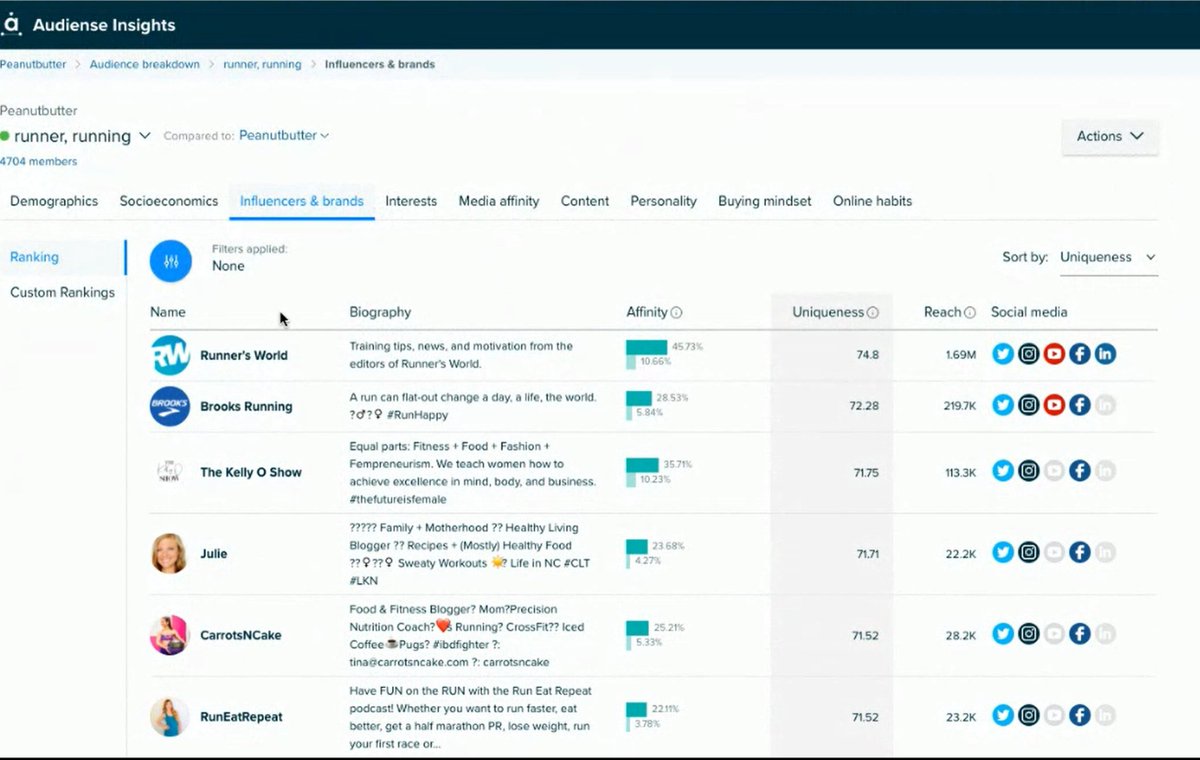Open Runner's World Facebook icon
Image resolution: width=1200 pixels, height=760 pixels.
point(1080,354)
